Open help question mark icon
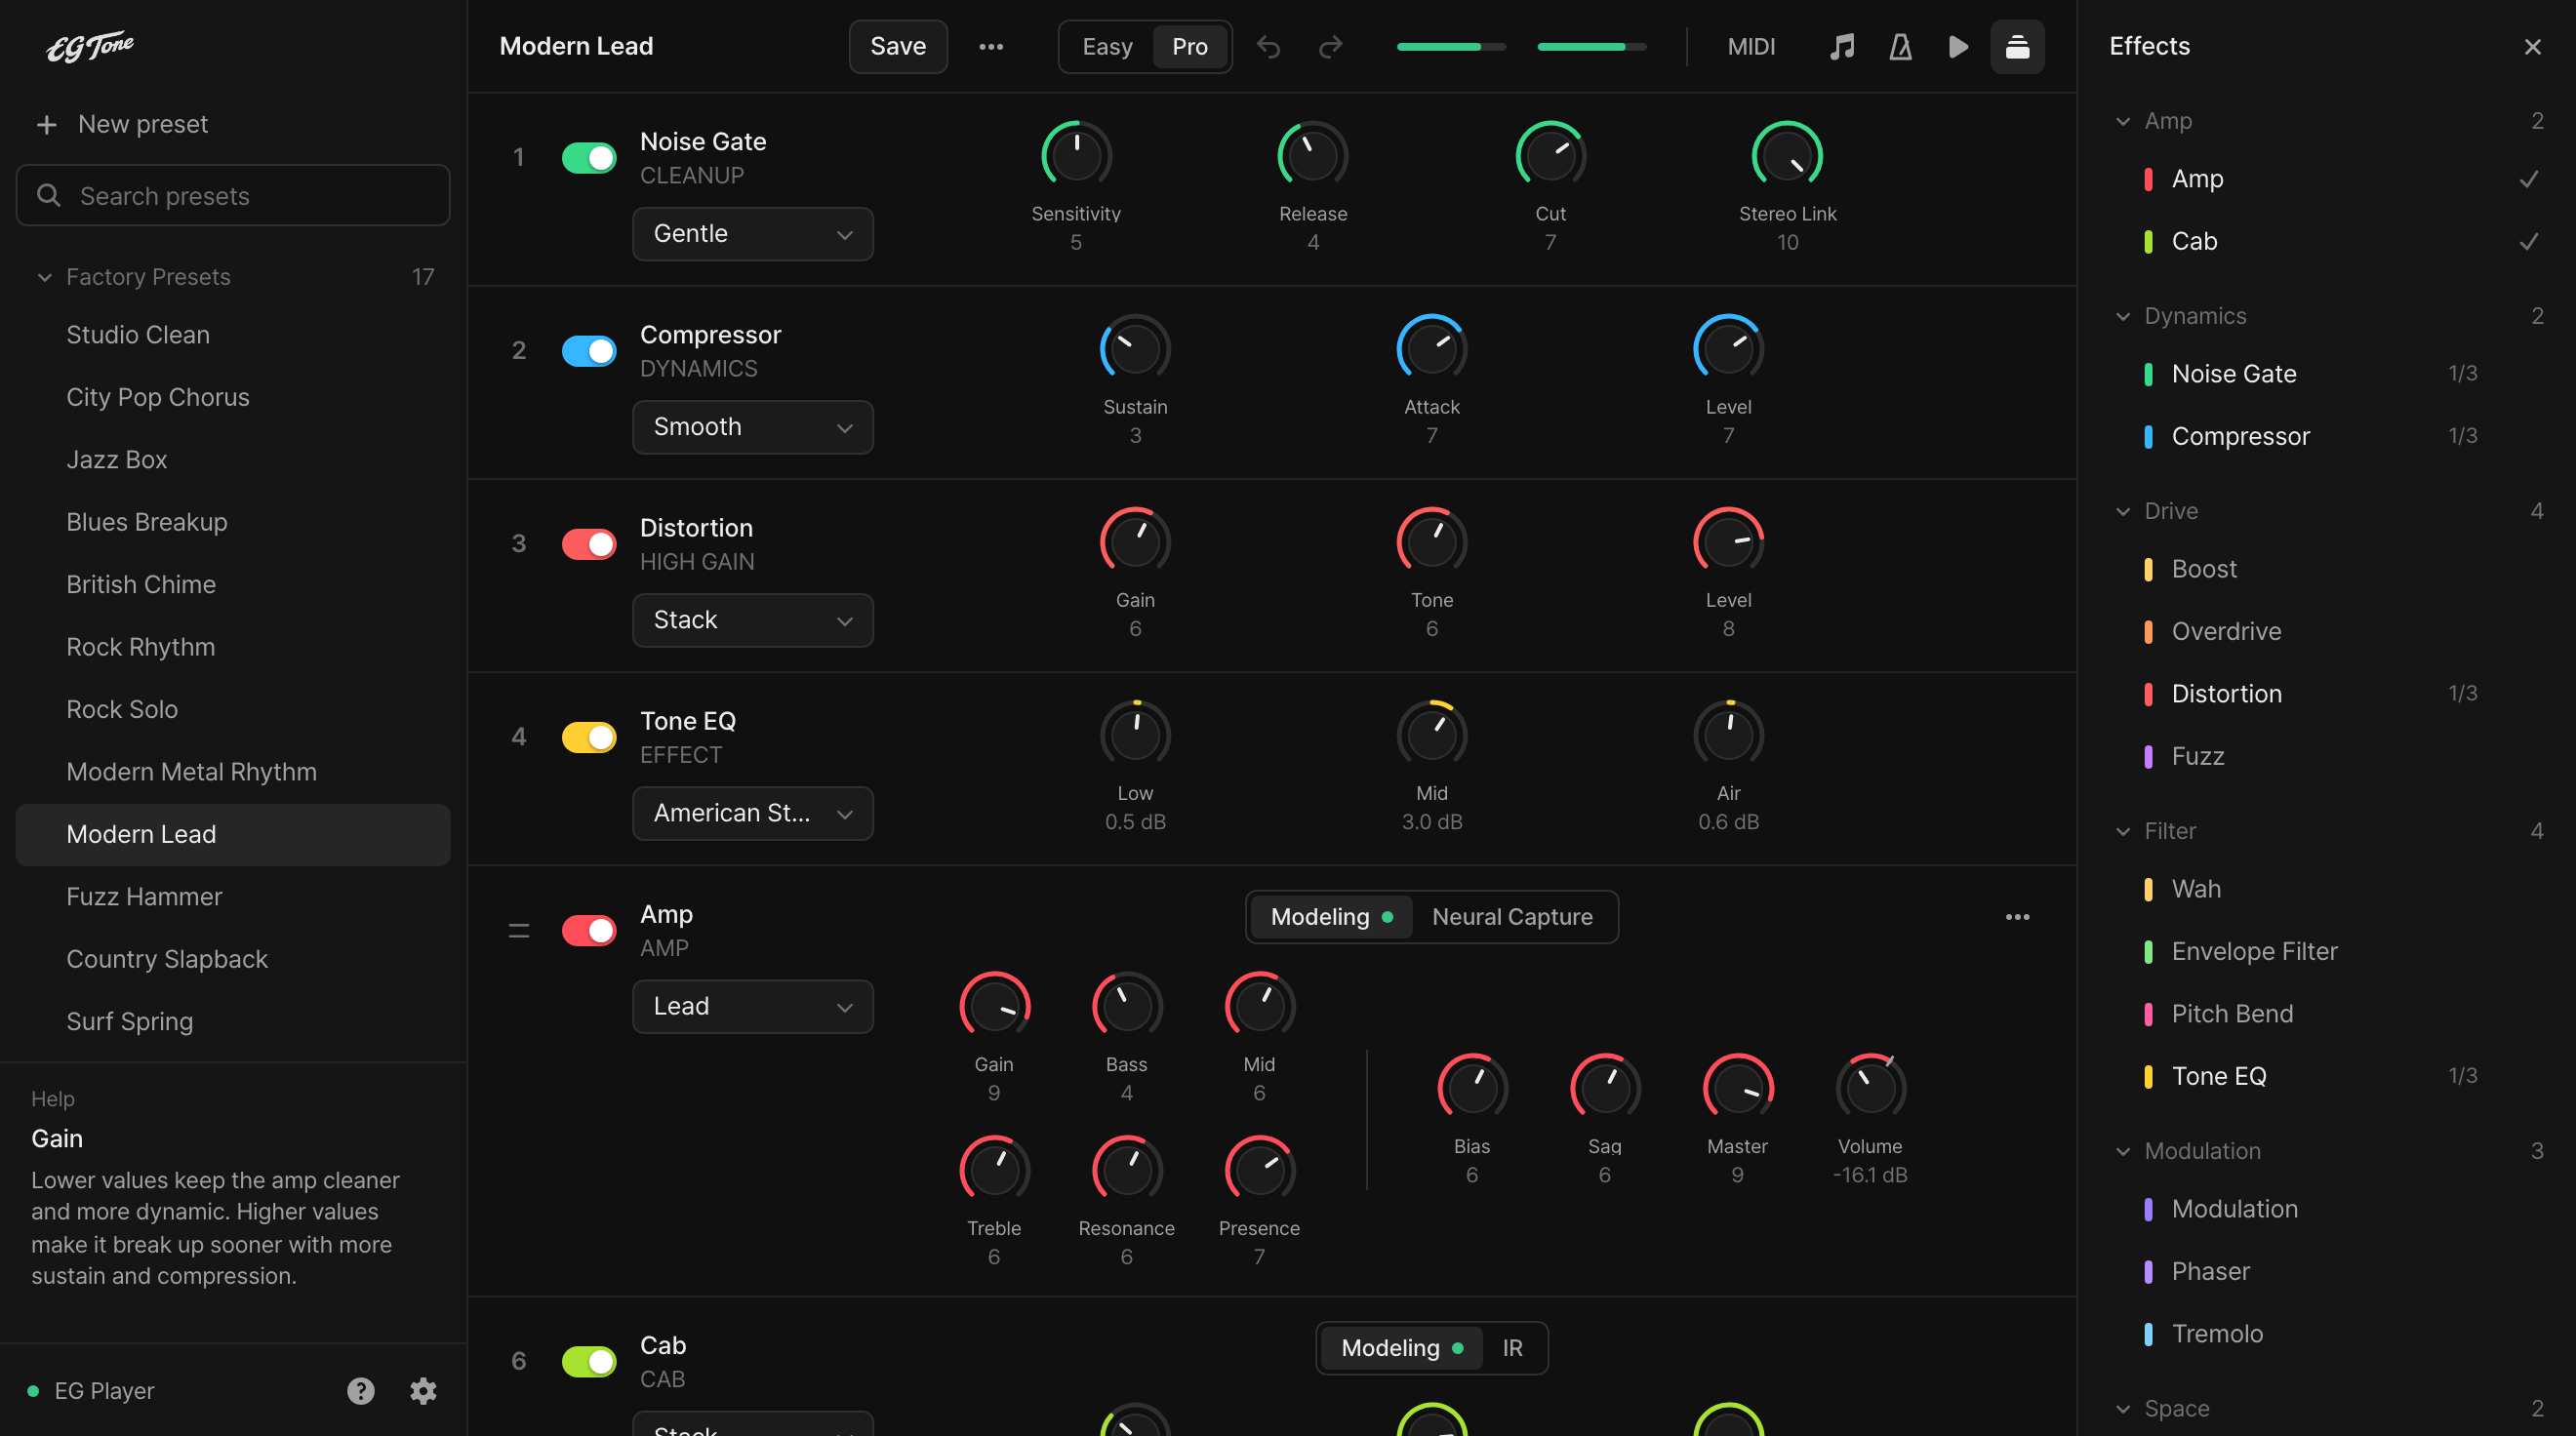 coord(361,1391)
